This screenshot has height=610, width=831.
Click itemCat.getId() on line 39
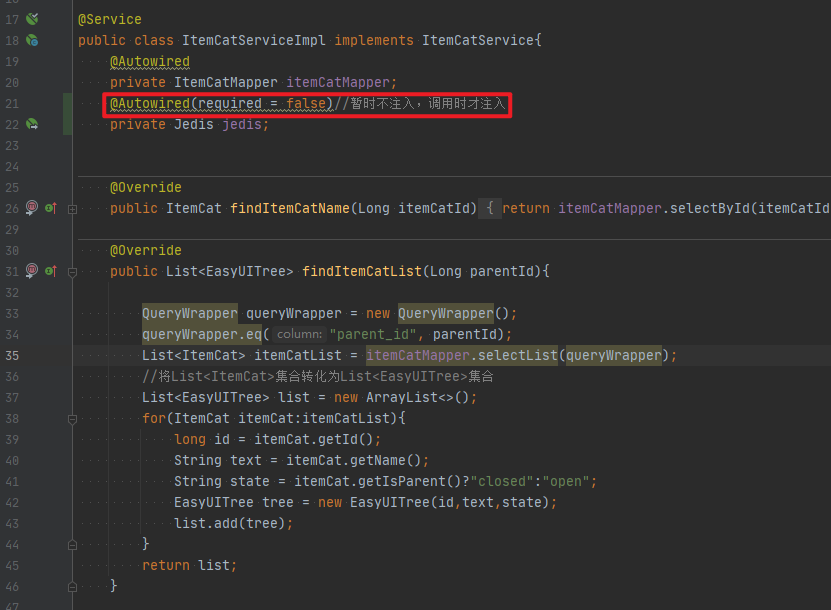coord(313,439)
